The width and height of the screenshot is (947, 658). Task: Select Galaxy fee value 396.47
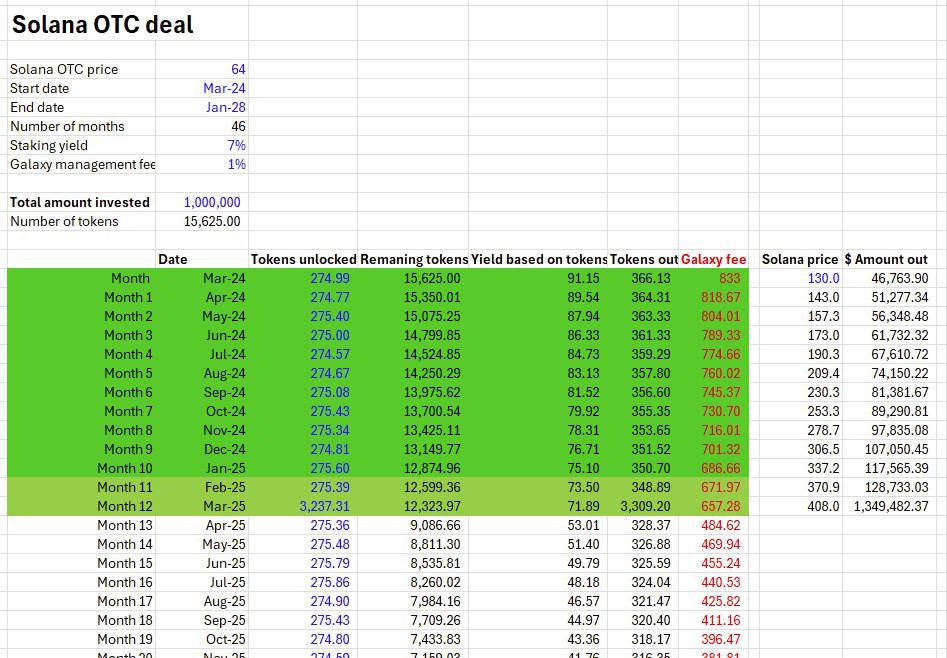coord(721,640)
